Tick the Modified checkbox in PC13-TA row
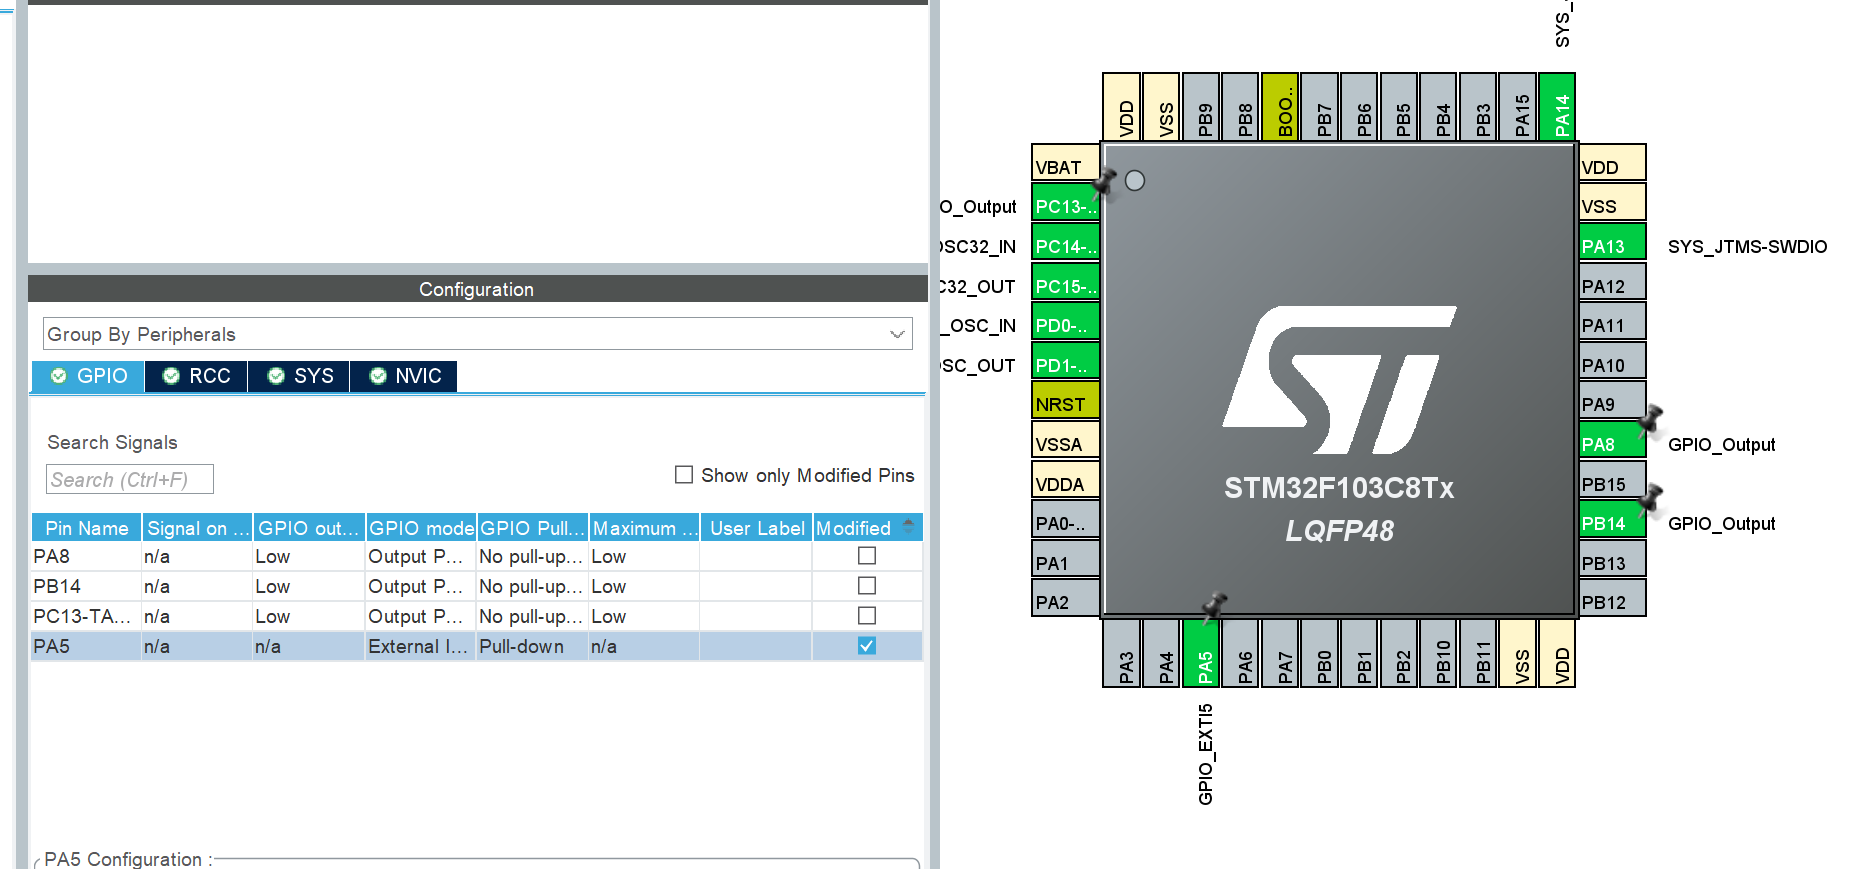Screen dimensions: 1860x869 (x=867, y=616)
